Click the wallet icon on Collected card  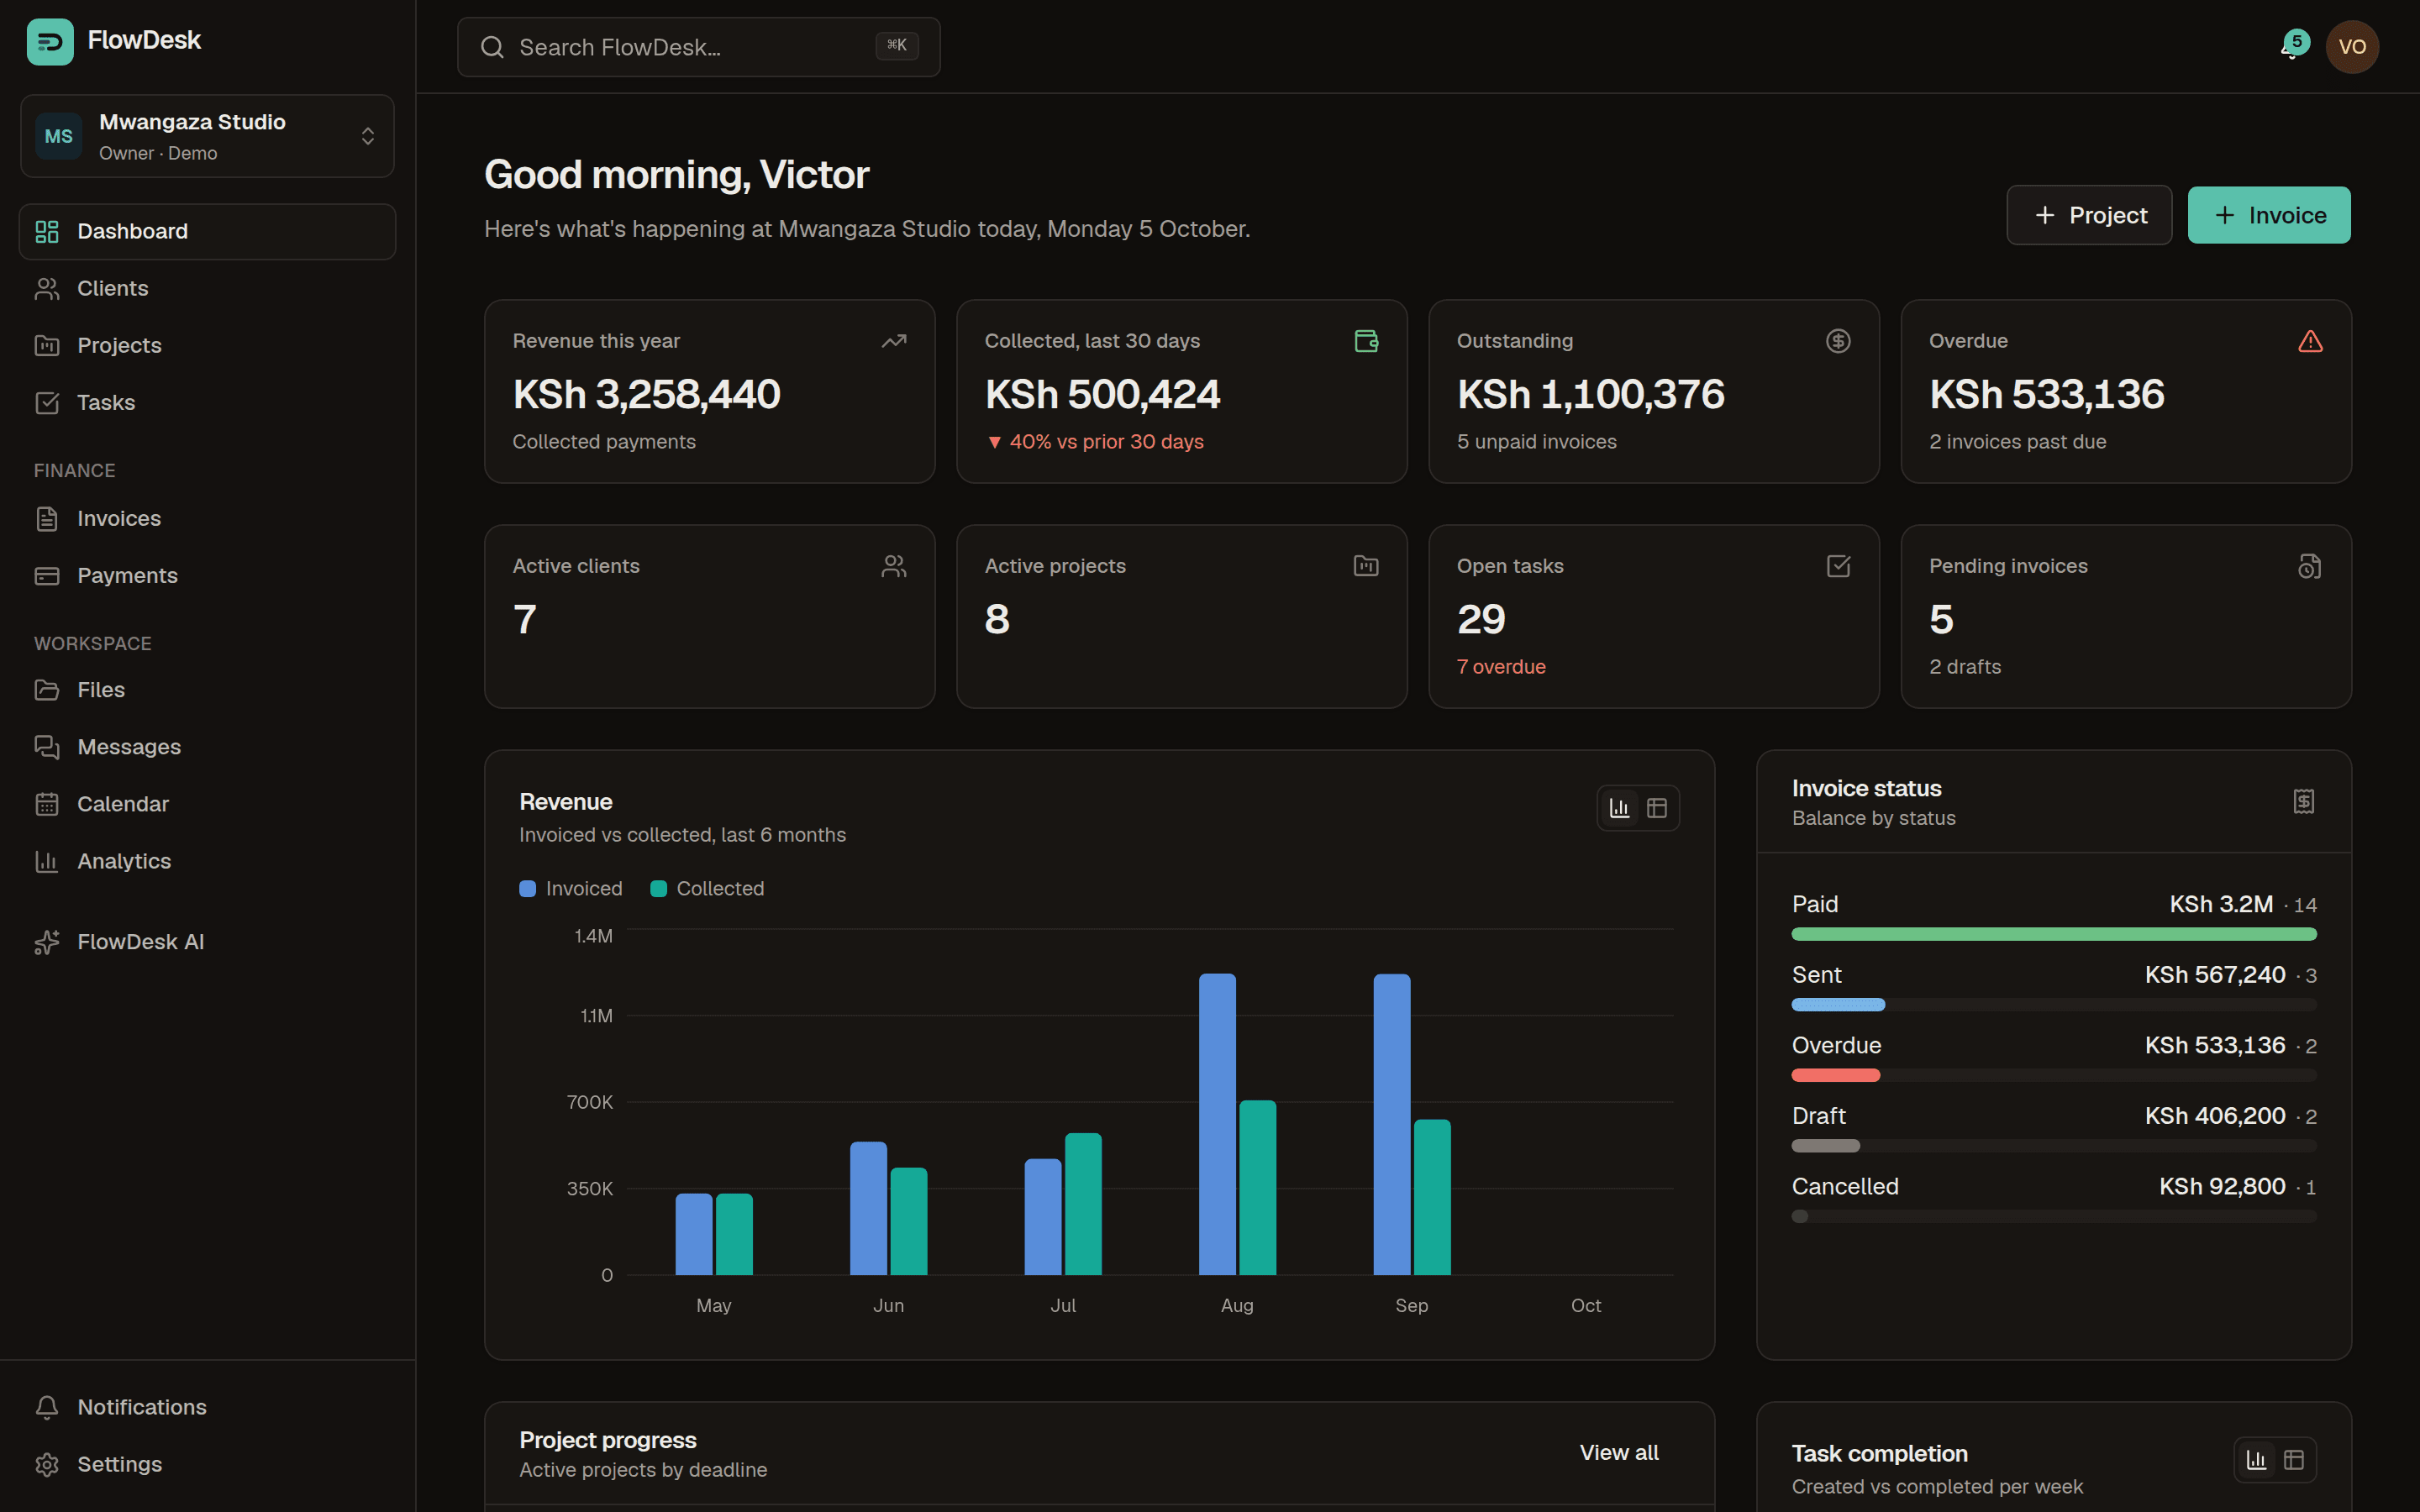(x=1366, y=341)
